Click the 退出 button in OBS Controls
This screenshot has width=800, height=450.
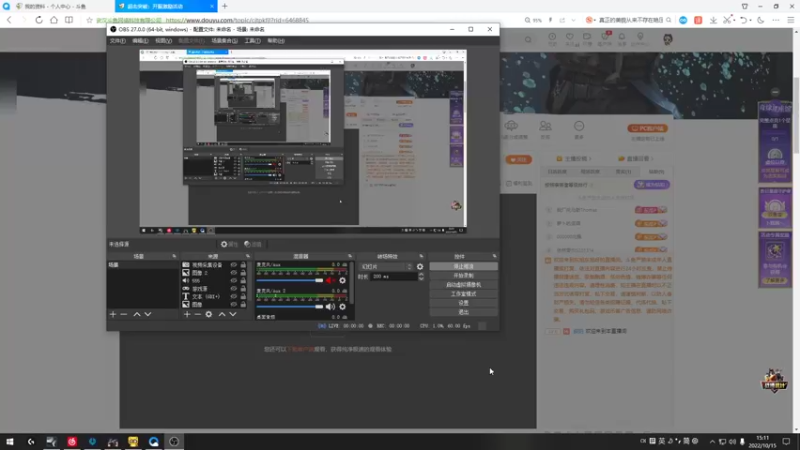click(x=463, y=312)
